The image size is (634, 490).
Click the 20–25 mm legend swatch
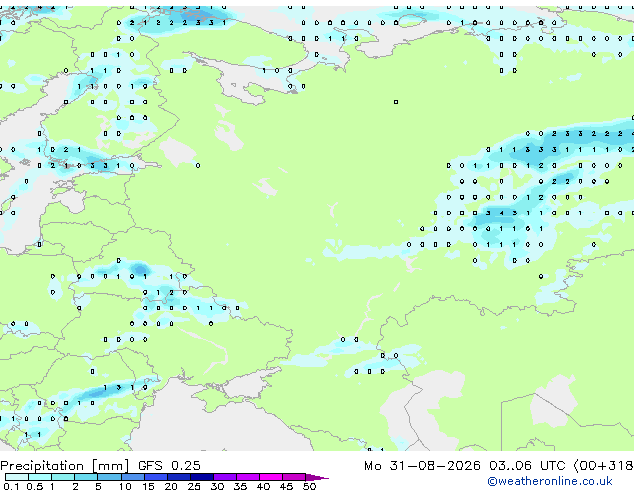[178, 477]
